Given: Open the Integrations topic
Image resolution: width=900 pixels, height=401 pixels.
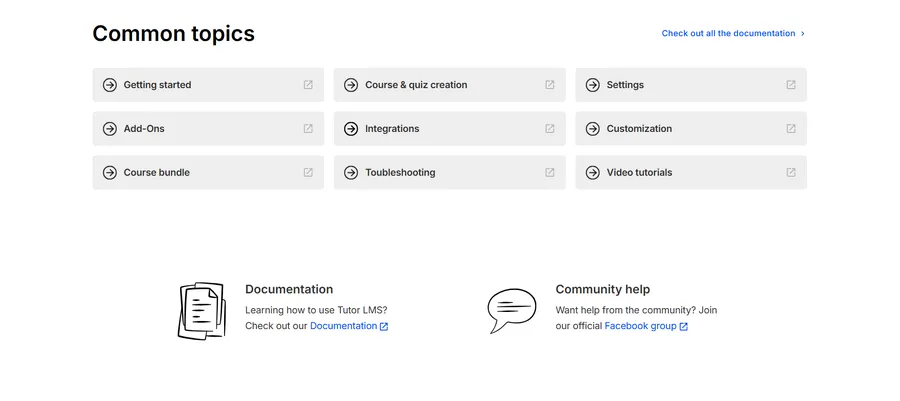Looking at the screenshot, I should [449, 129].
